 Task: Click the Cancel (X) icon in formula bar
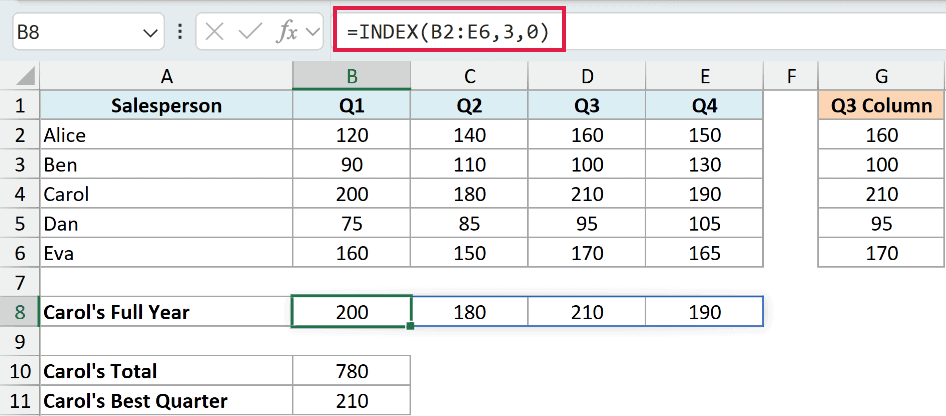pos(215,32)
